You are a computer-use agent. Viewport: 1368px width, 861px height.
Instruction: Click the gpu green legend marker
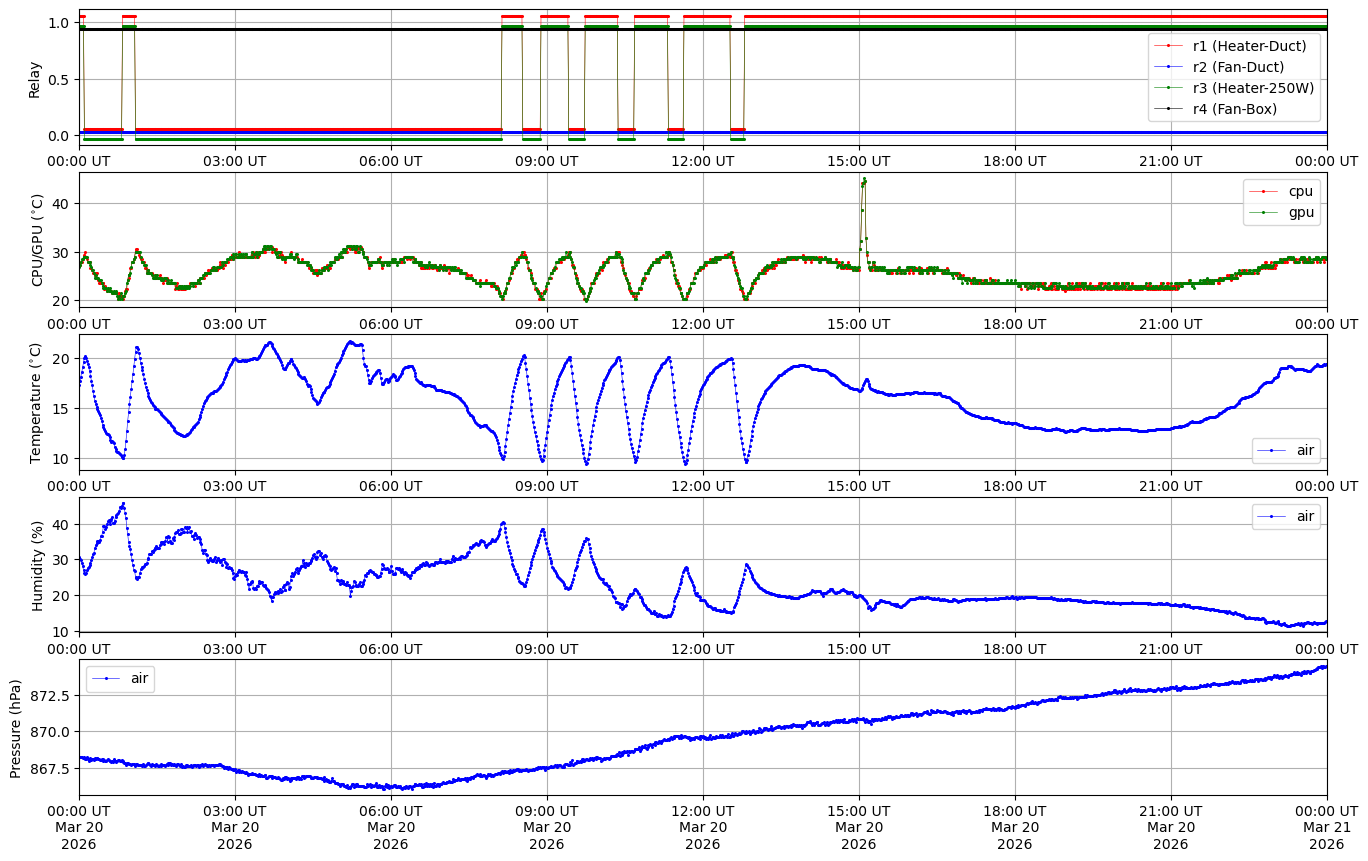1264,212
